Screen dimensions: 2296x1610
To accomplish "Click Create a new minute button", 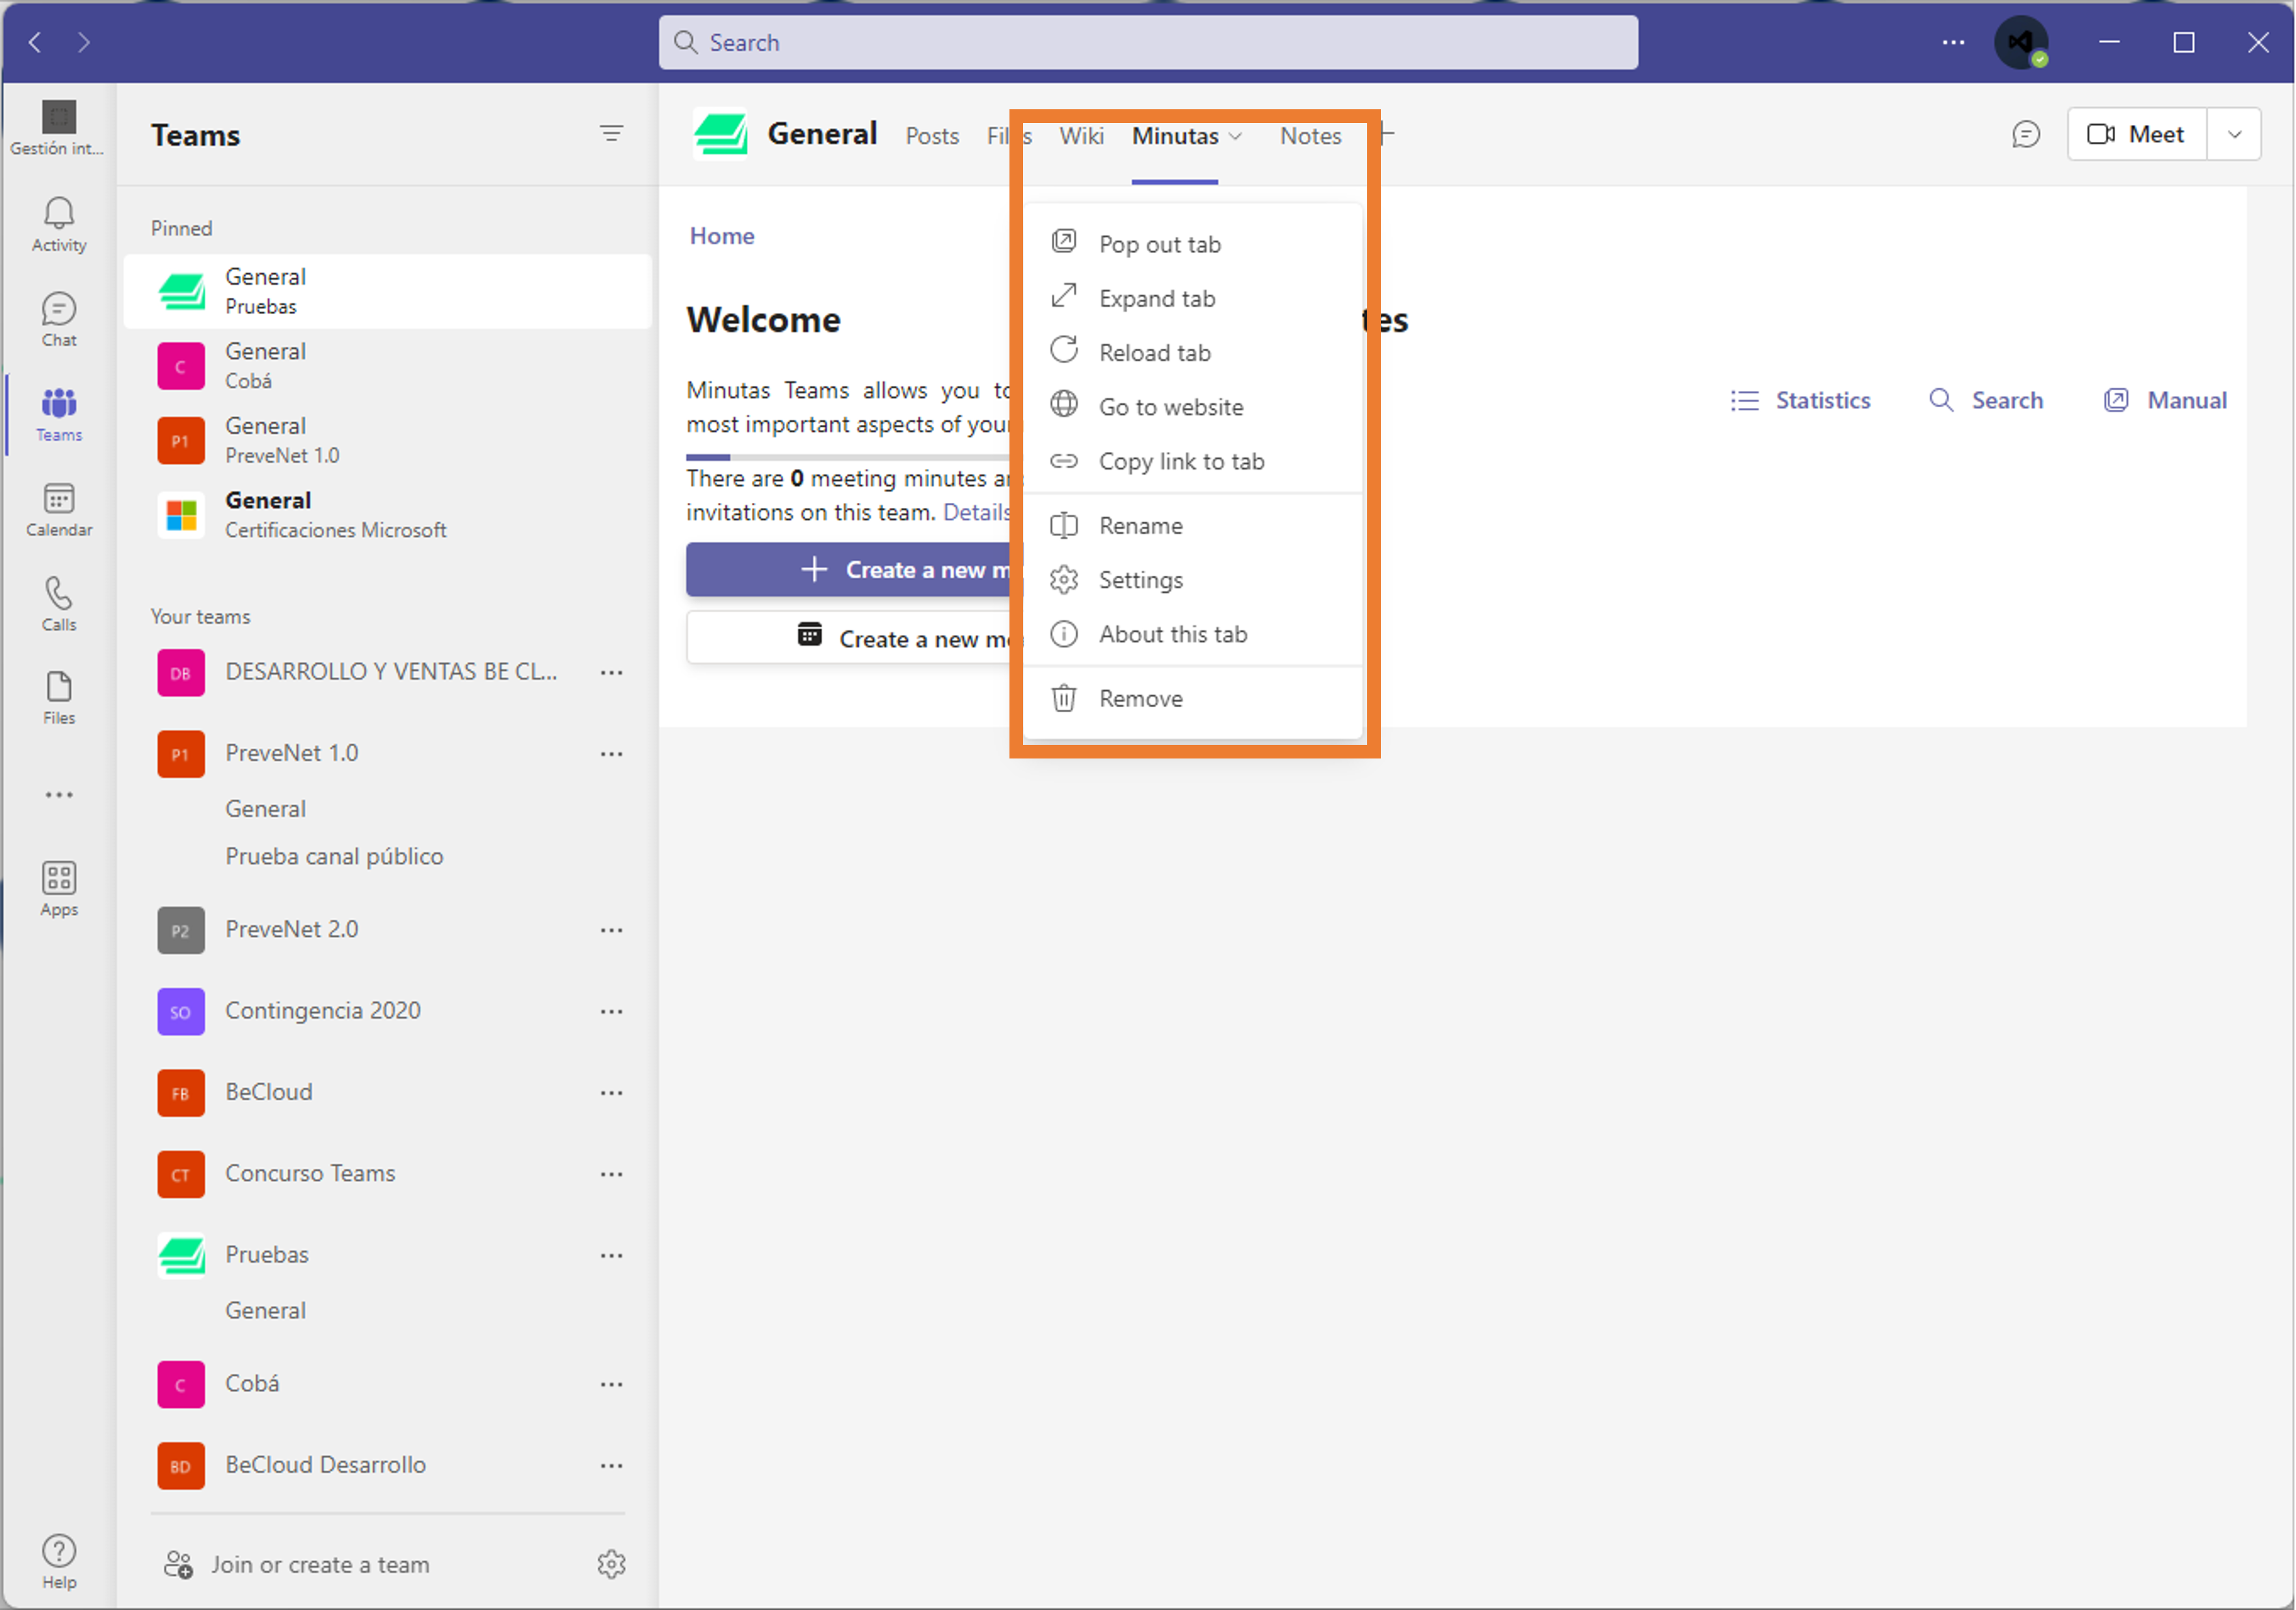I will click(848, 570).
